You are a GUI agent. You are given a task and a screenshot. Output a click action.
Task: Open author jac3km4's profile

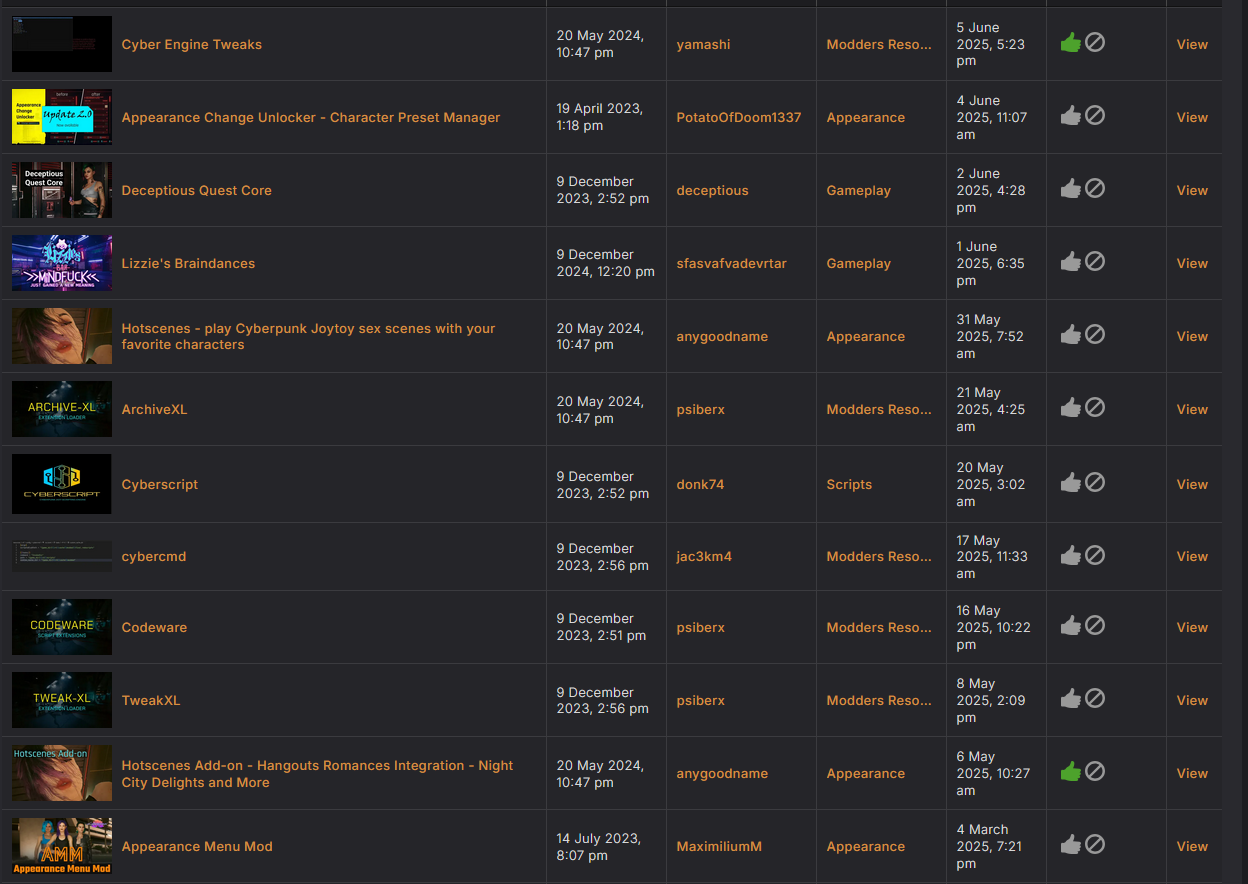(704, 556)
